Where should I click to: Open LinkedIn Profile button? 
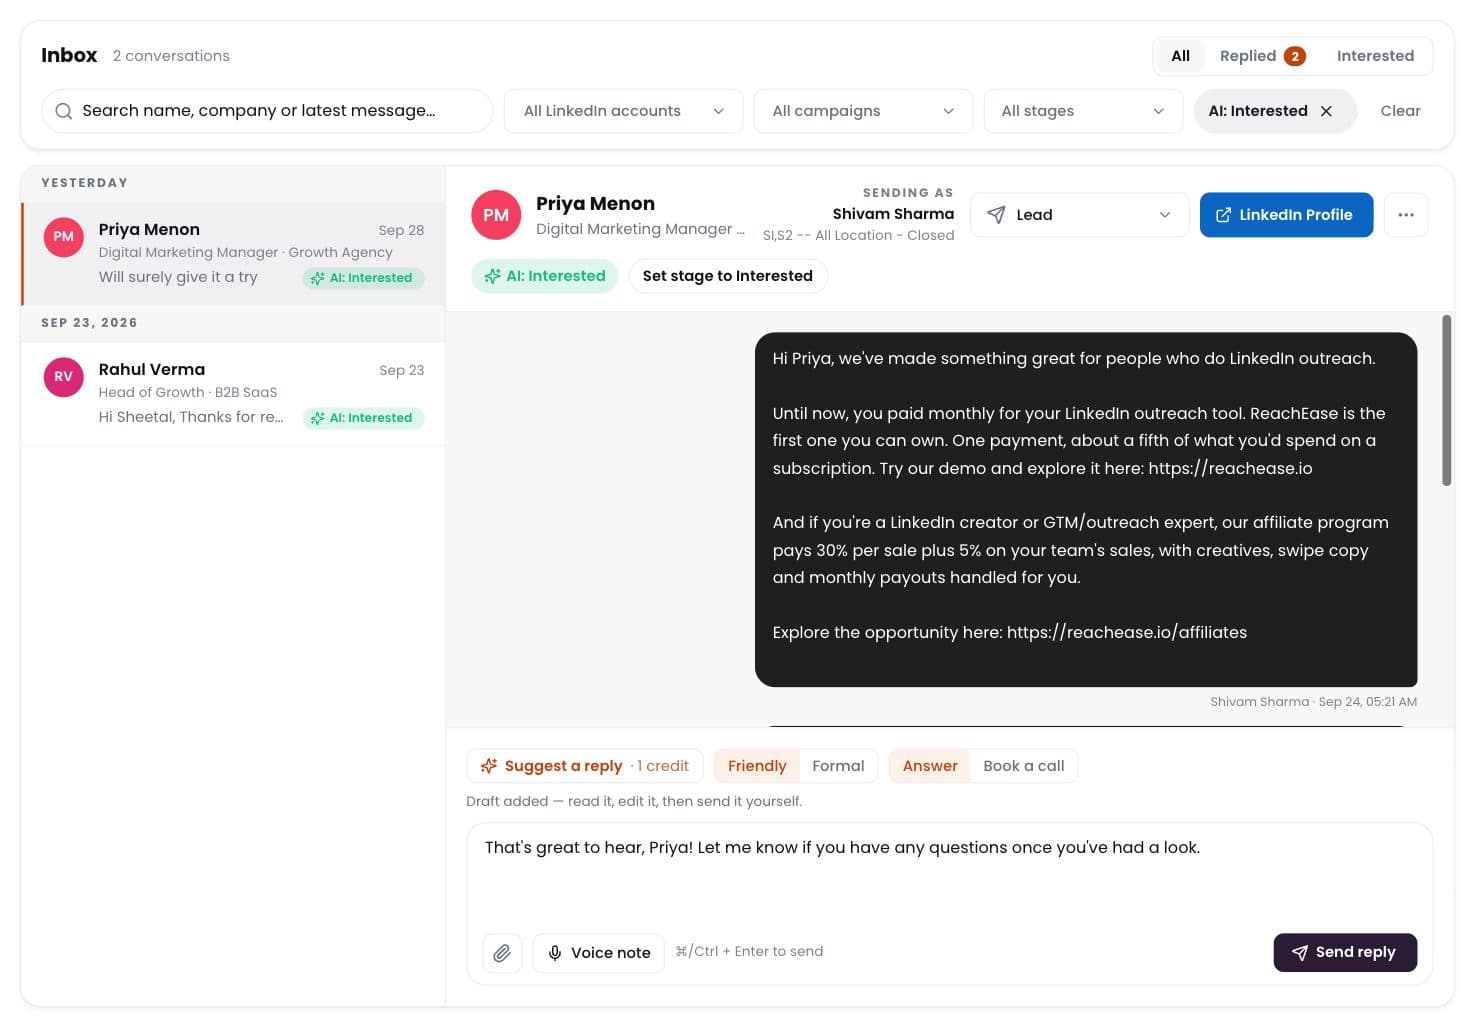1286,215
